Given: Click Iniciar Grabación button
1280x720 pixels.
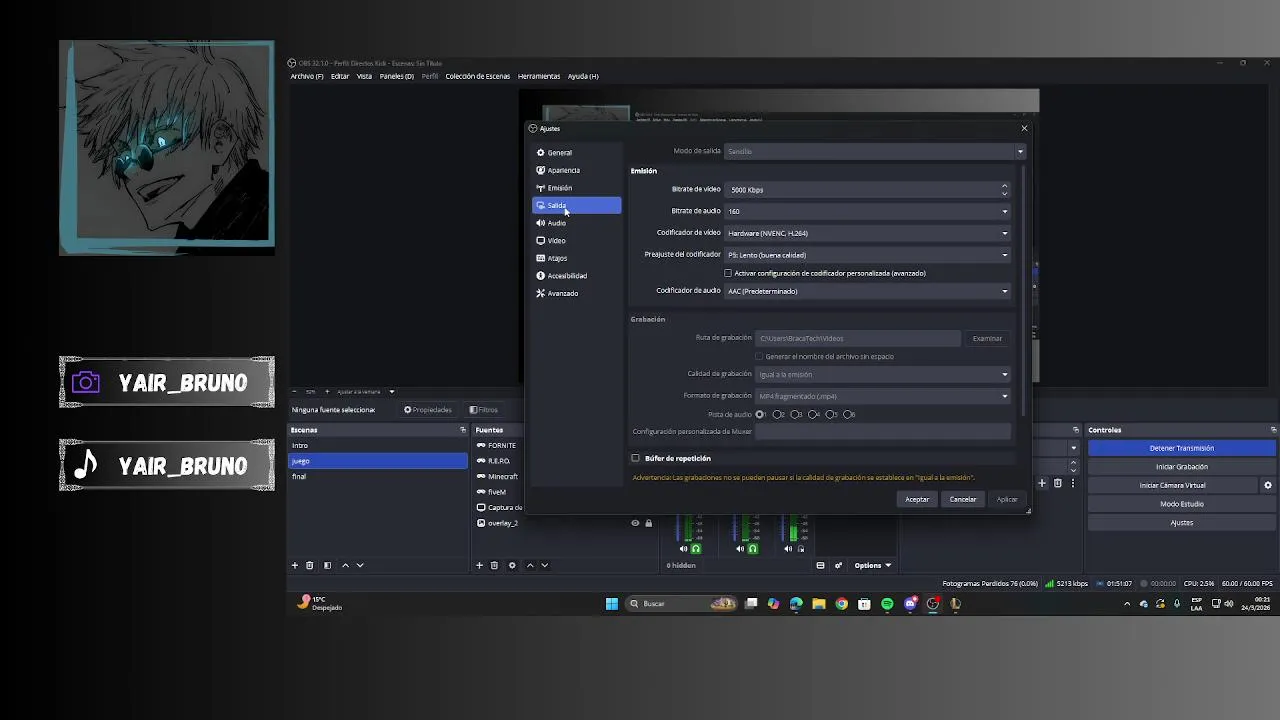Looking at the screenshot, I should 1181,467.
